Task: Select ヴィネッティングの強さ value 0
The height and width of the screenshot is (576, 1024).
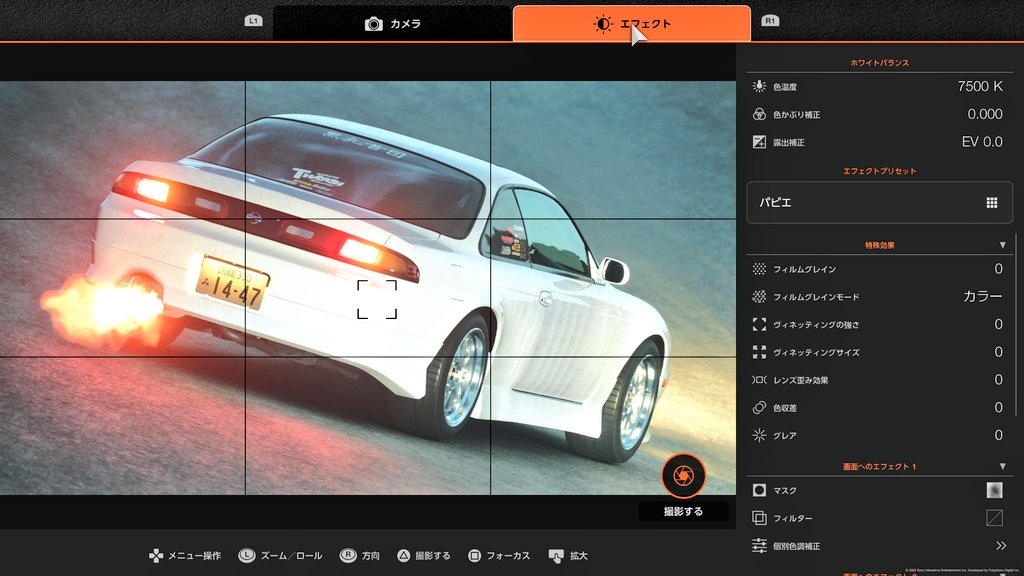Action: point(998,324)
